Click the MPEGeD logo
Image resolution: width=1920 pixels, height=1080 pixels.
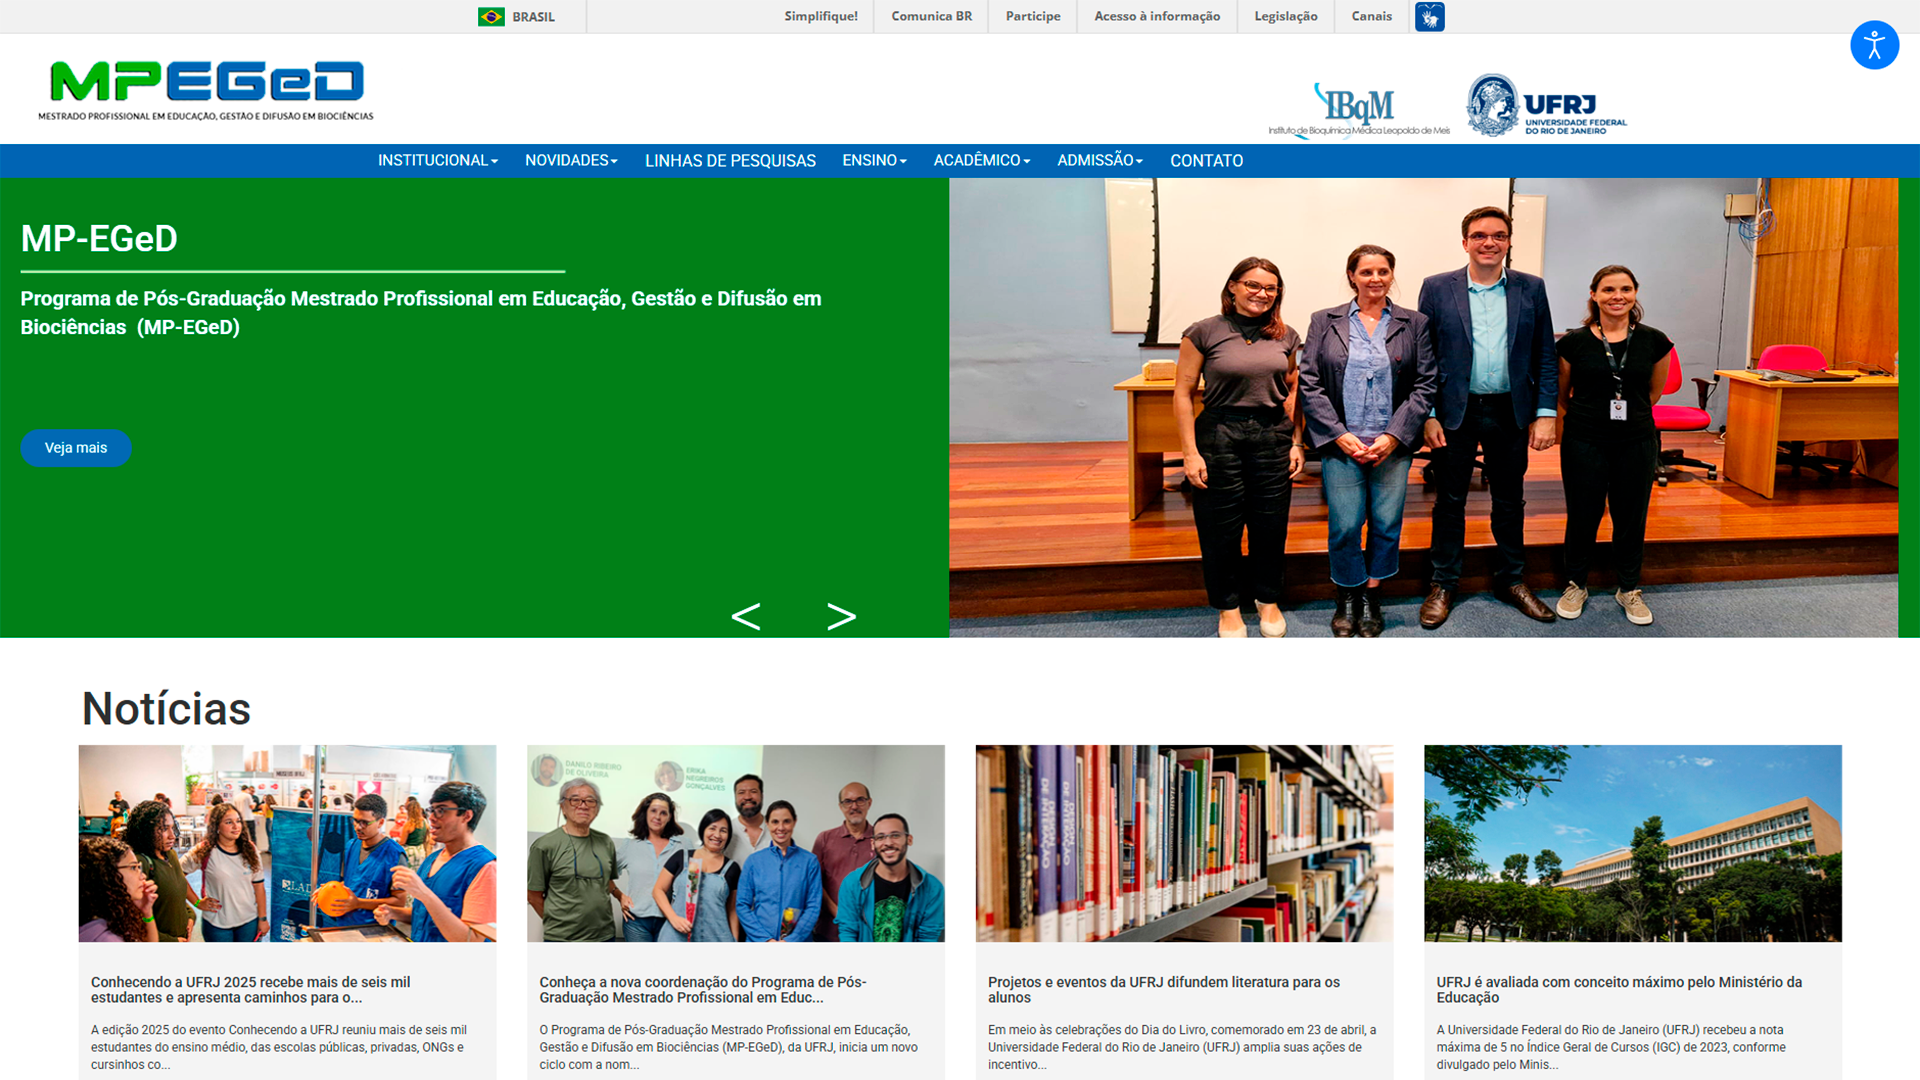(206, 90)
